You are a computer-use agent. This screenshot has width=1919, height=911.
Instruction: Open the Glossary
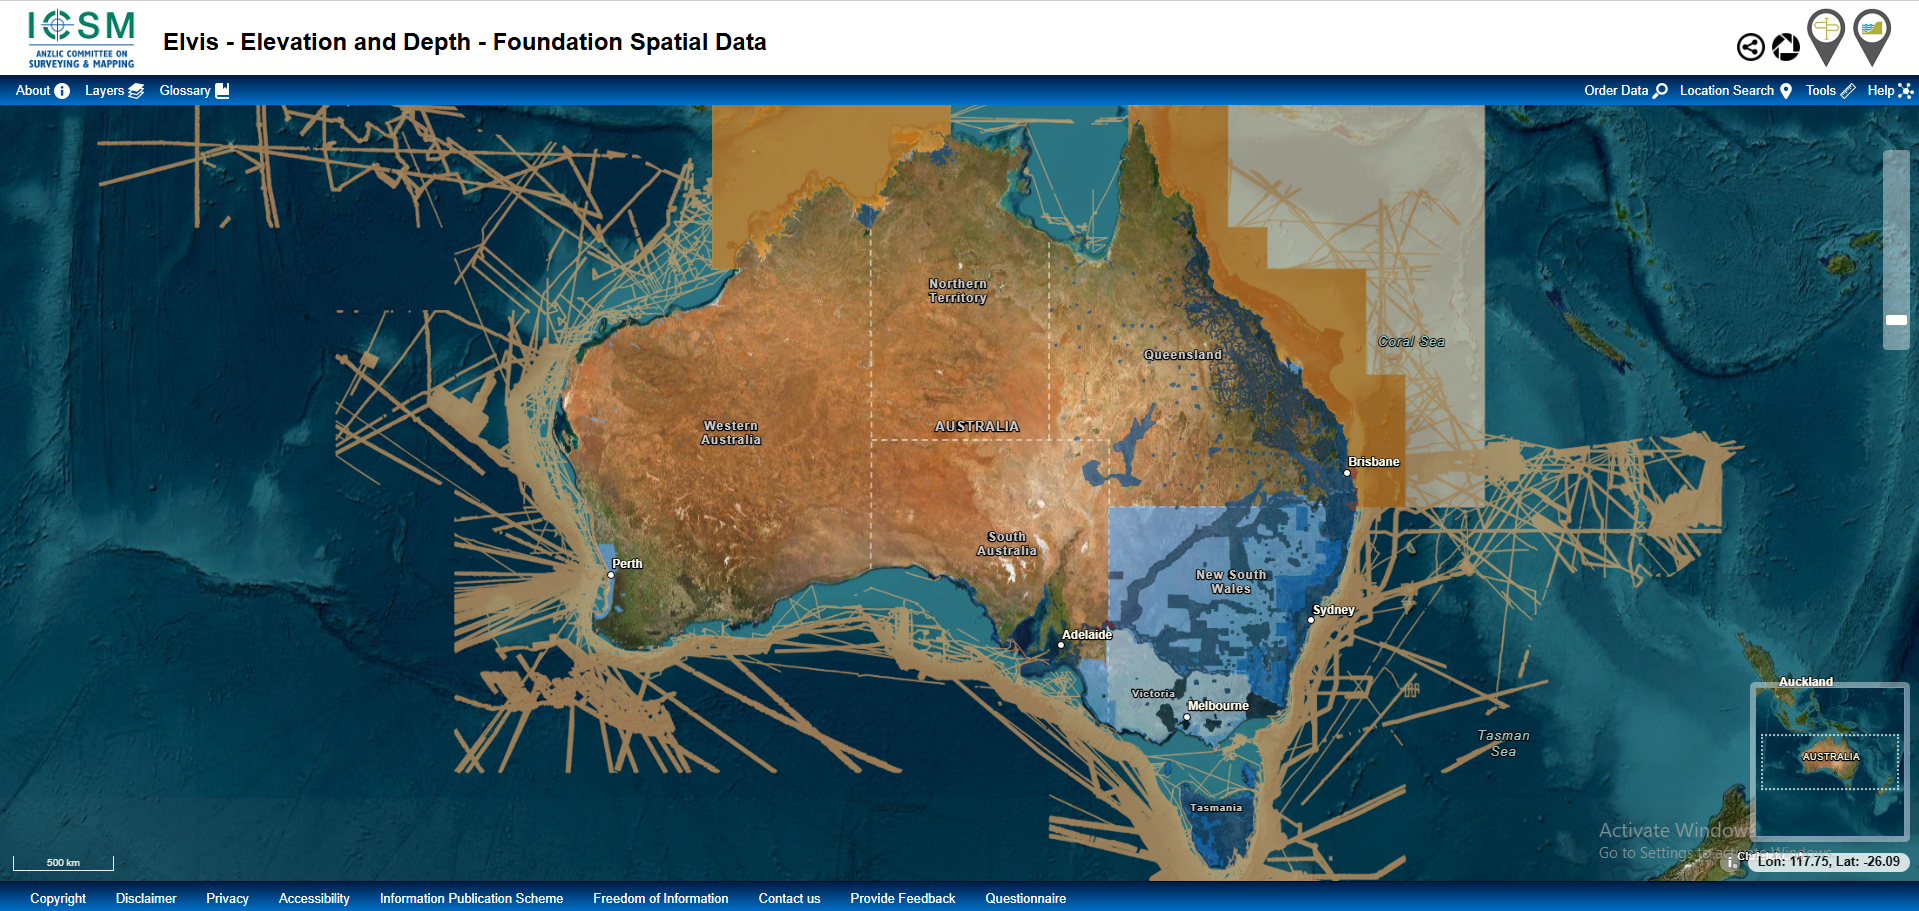(194, 90)
